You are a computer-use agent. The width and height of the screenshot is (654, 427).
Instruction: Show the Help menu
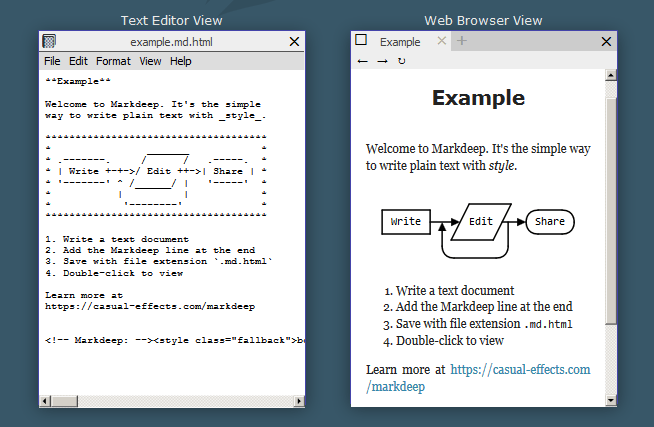[x=181, y=61]
